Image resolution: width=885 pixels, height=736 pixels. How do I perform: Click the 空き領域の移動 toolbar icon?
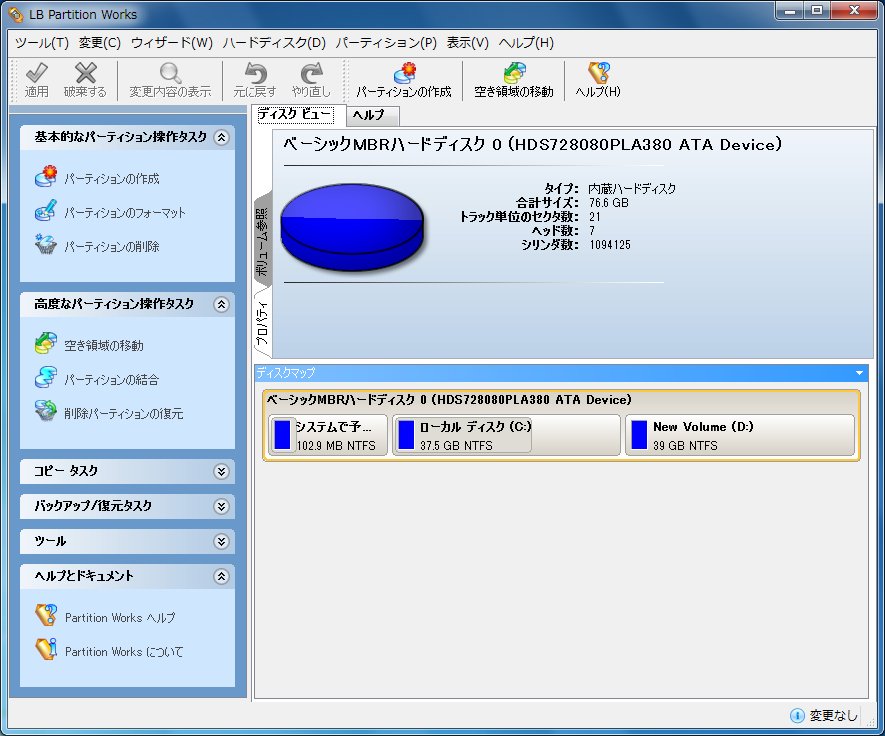[x=514, y=73]
